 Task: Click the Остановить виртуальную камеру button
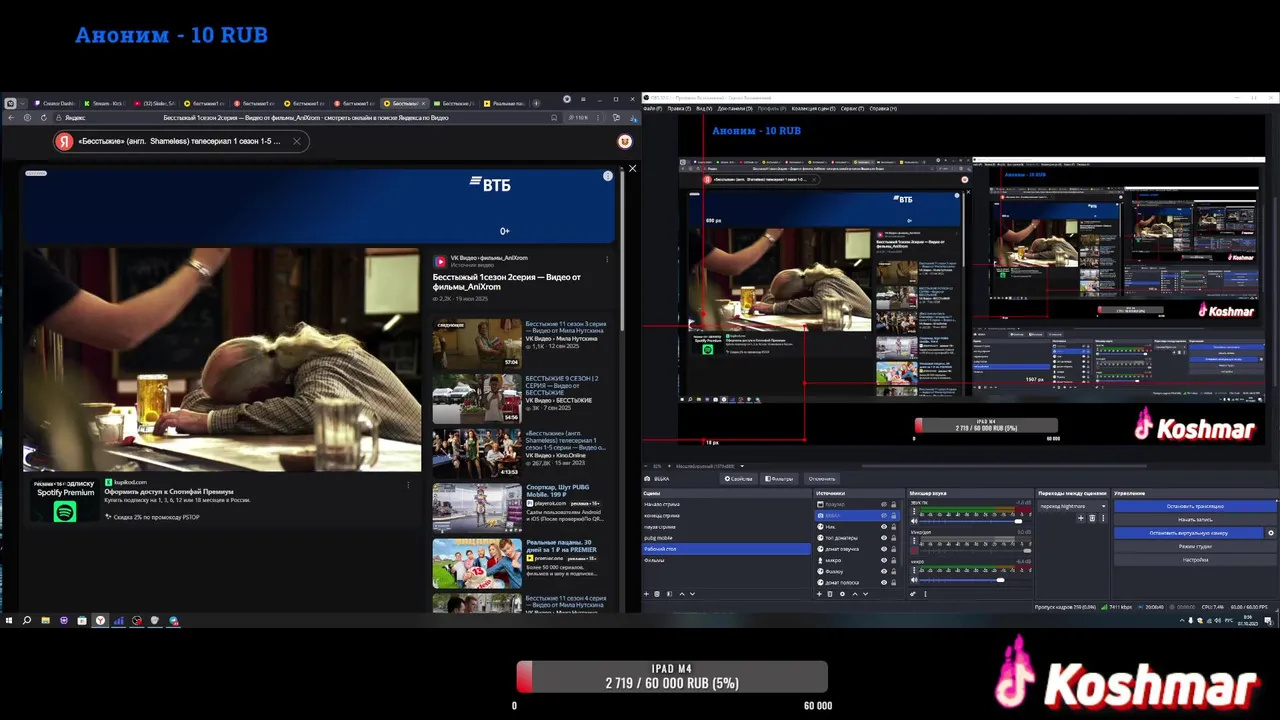[1189, 533]
